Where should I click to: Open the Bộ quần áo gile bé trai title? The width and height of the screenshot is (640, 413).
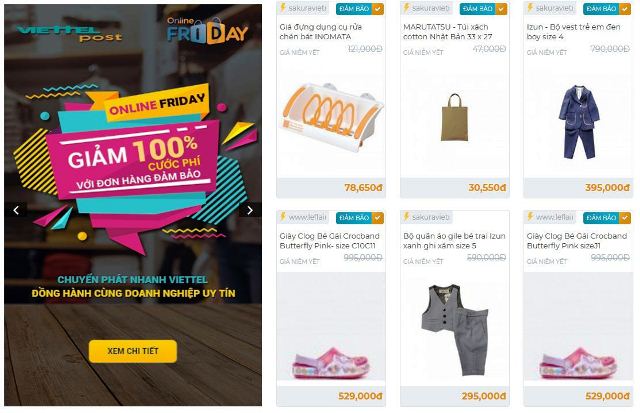454,241
